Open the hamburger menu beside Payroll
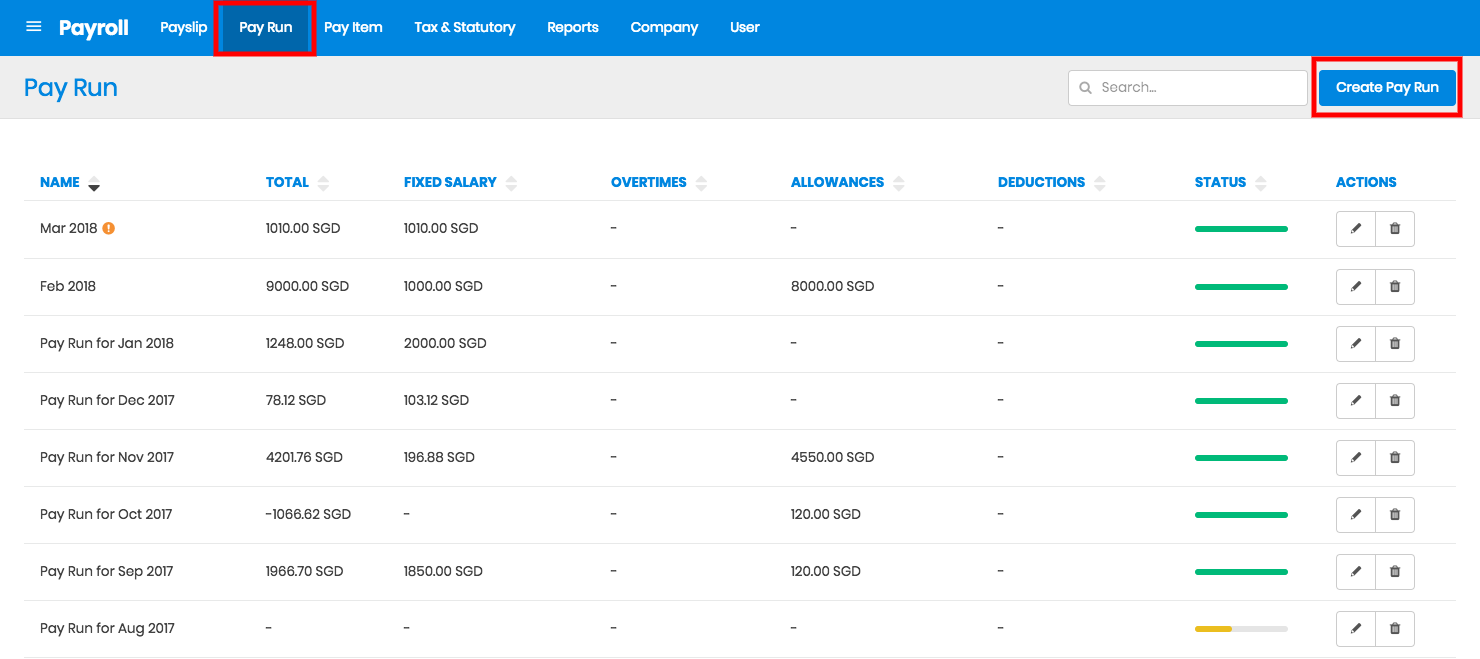 pos(34,27)
